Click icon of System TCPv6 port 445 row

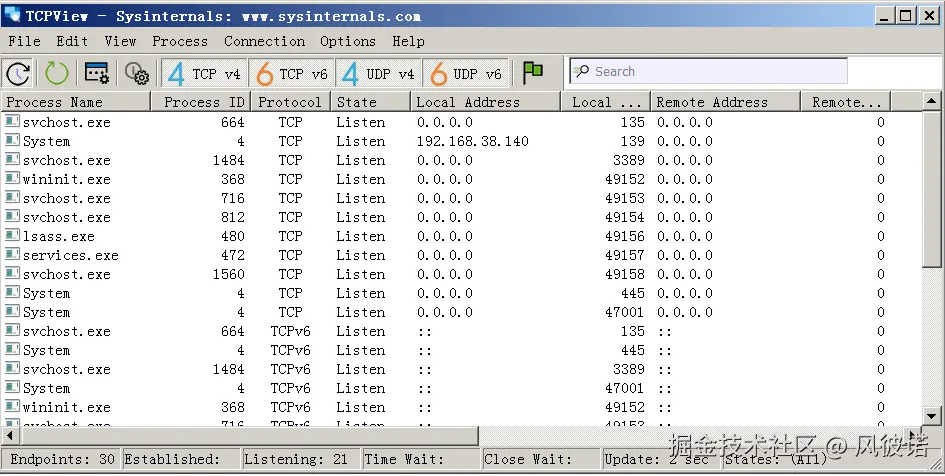coord(12,349)
